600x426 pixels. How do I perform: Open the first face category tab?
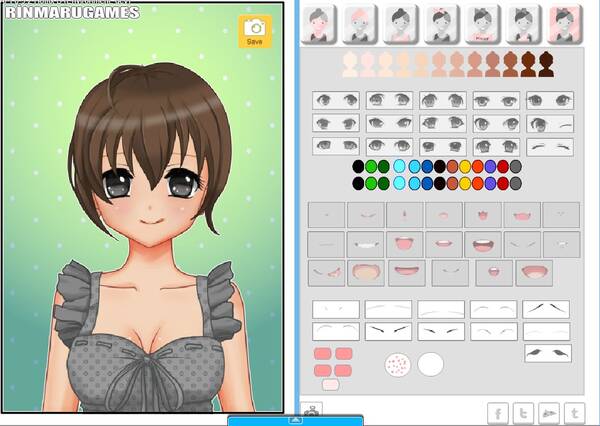pos(319,22)
